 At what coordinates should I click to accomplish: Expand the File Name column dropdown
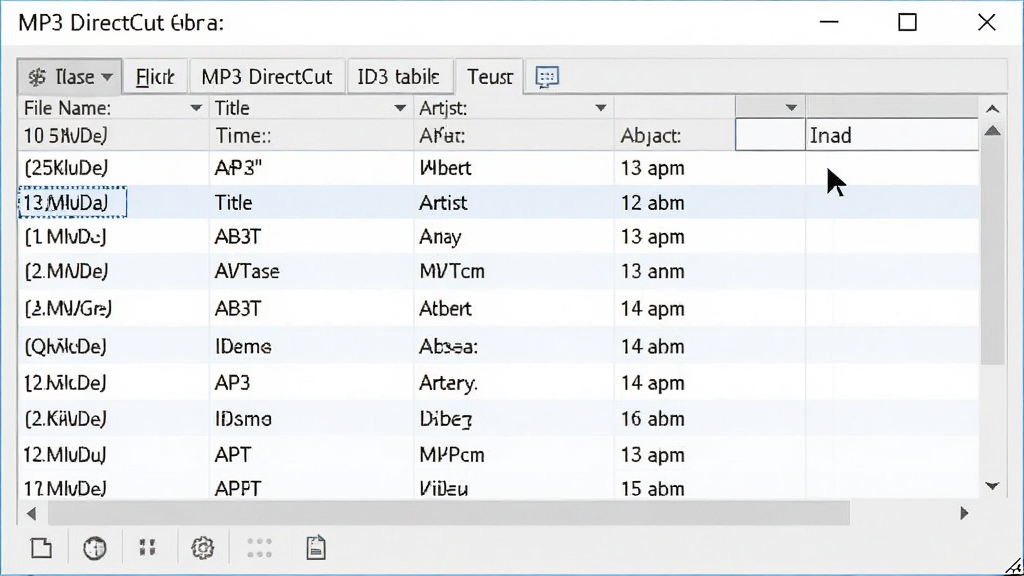pos(195,108)
